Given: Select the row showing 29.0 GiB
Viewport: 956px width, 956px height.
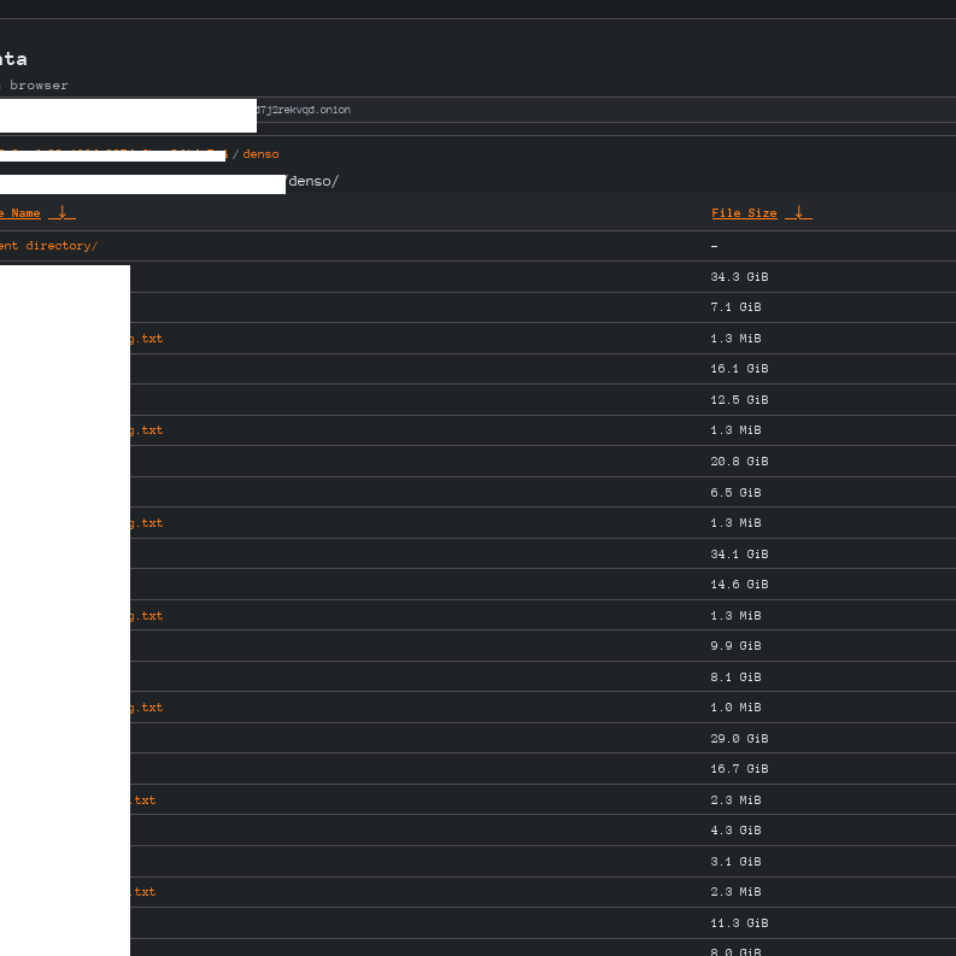Looking at the screenshot, I should pos(478,738).
